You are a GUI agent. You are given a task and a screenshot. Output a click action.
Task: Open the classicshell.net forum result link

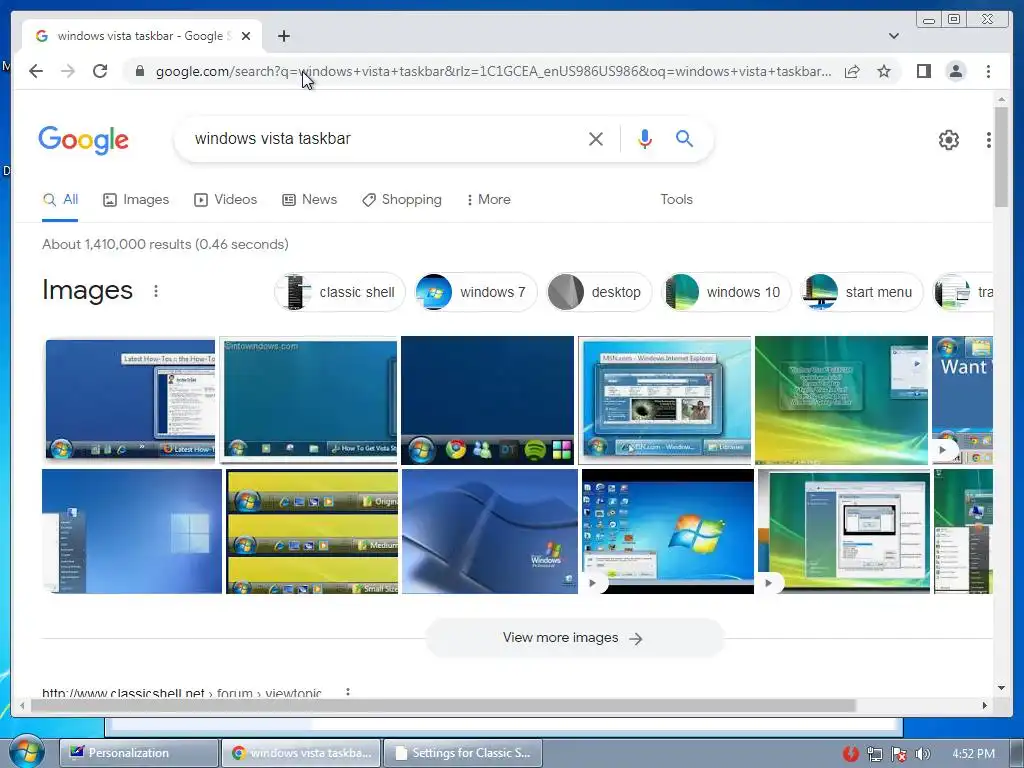pos(182,692)
